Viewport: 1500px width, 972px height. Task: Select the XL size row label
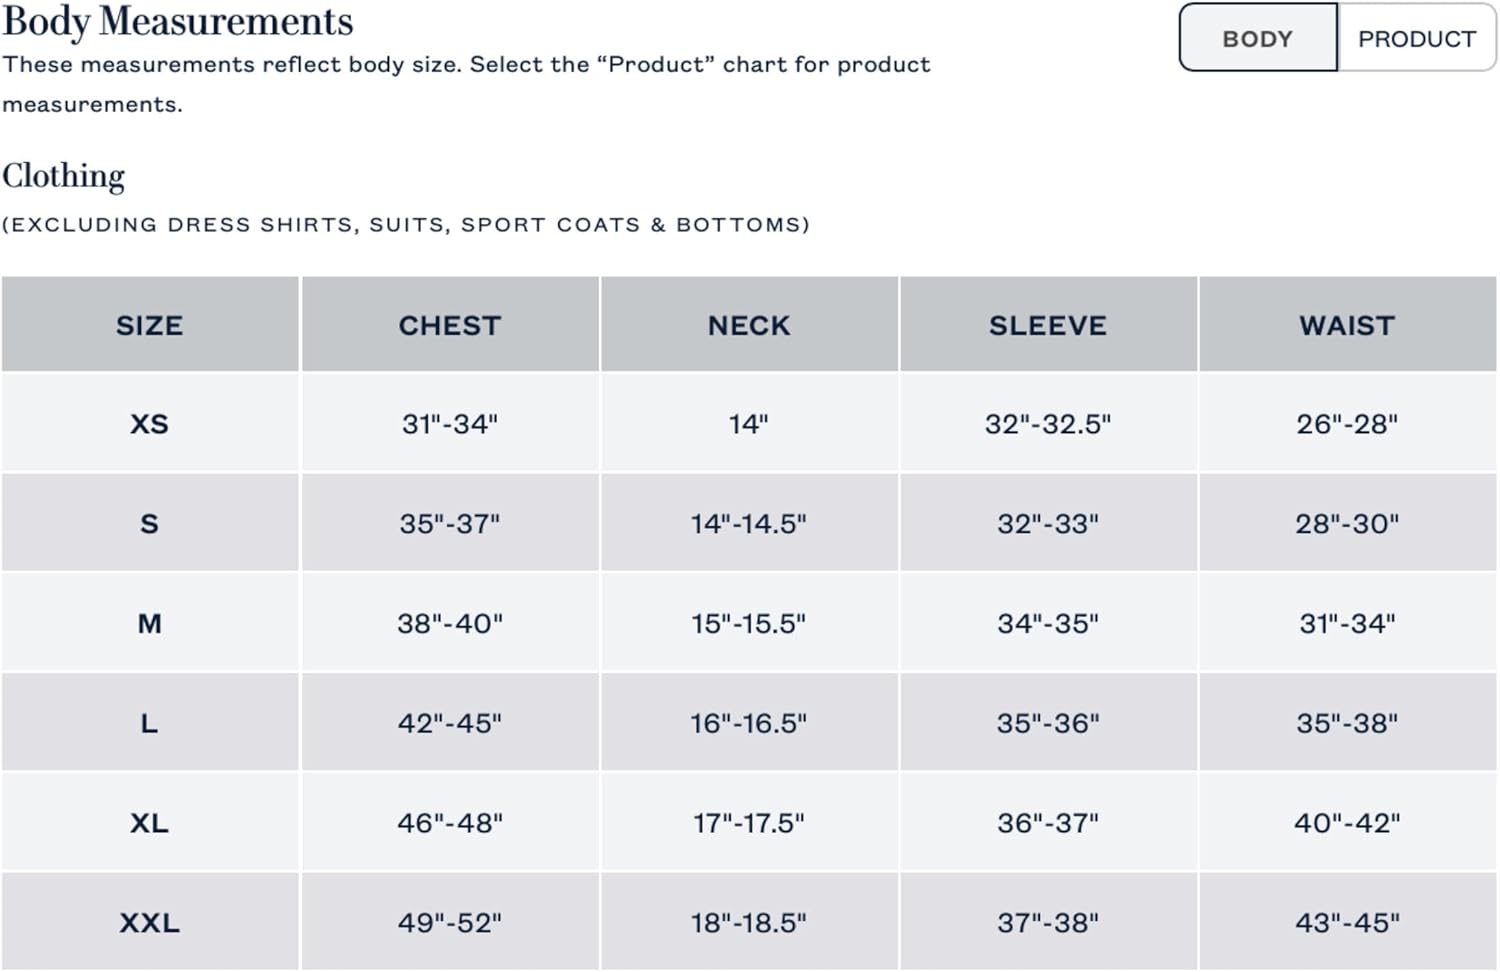click(150, 822)
